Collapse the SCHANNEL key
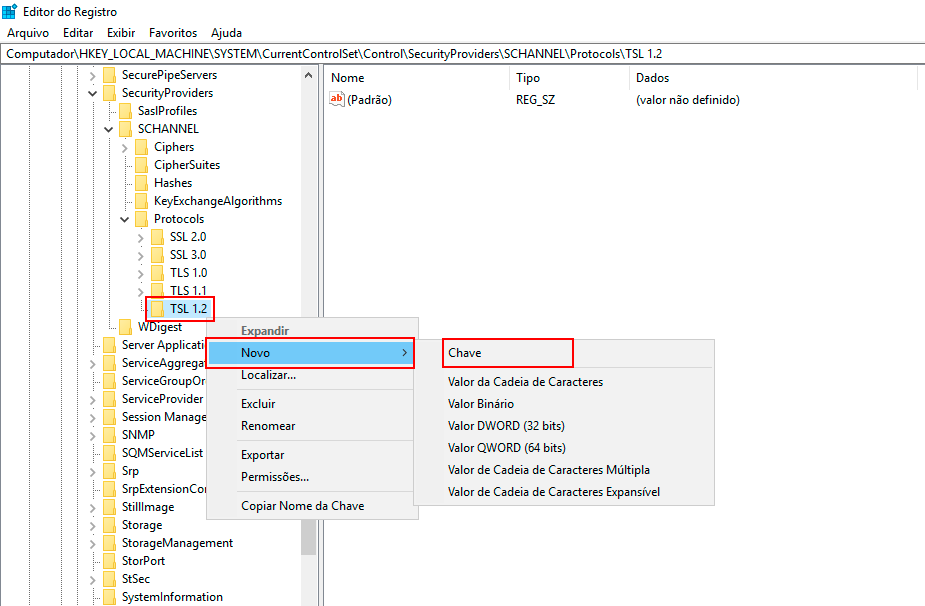This screenshot has height=606, width=925. (109, 129)
